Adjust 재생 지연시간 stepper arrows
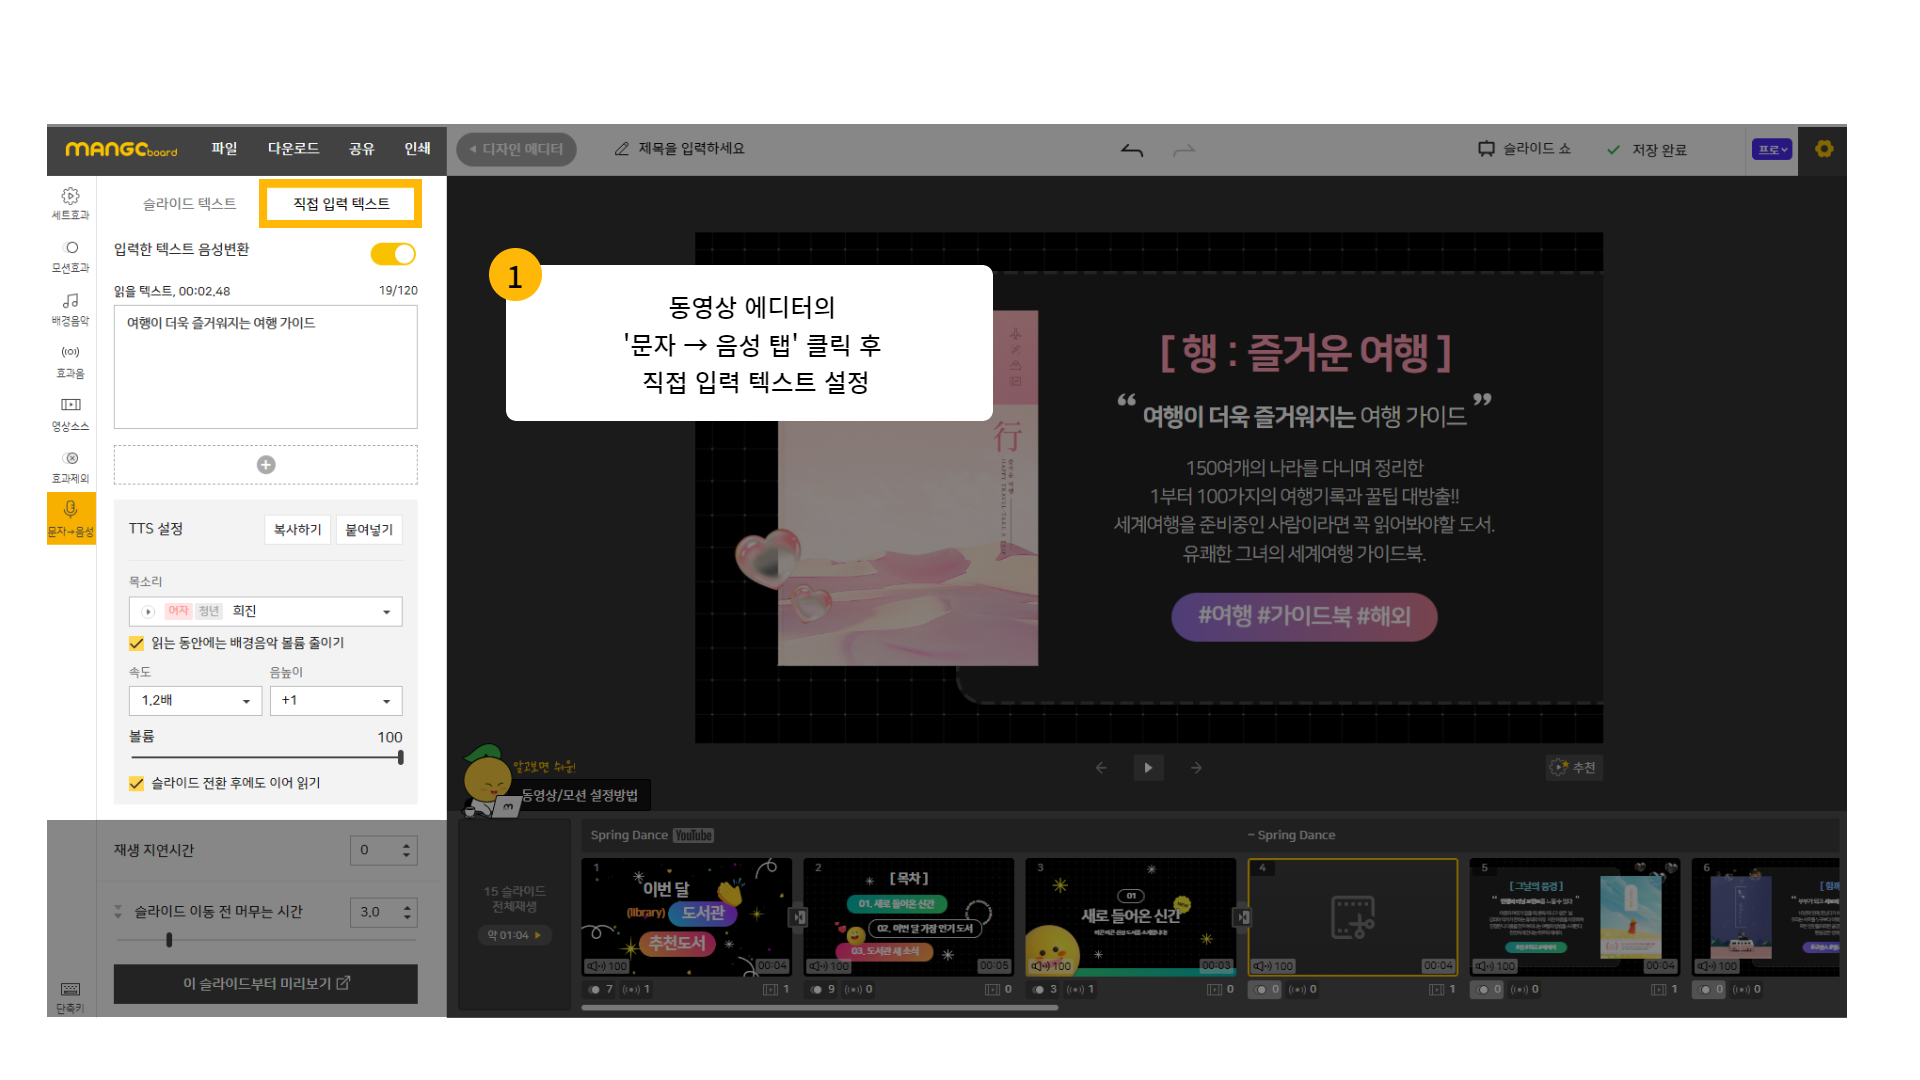This screenshot has width=1920, height=1080. pyautogui.click(x=406, y=851)
